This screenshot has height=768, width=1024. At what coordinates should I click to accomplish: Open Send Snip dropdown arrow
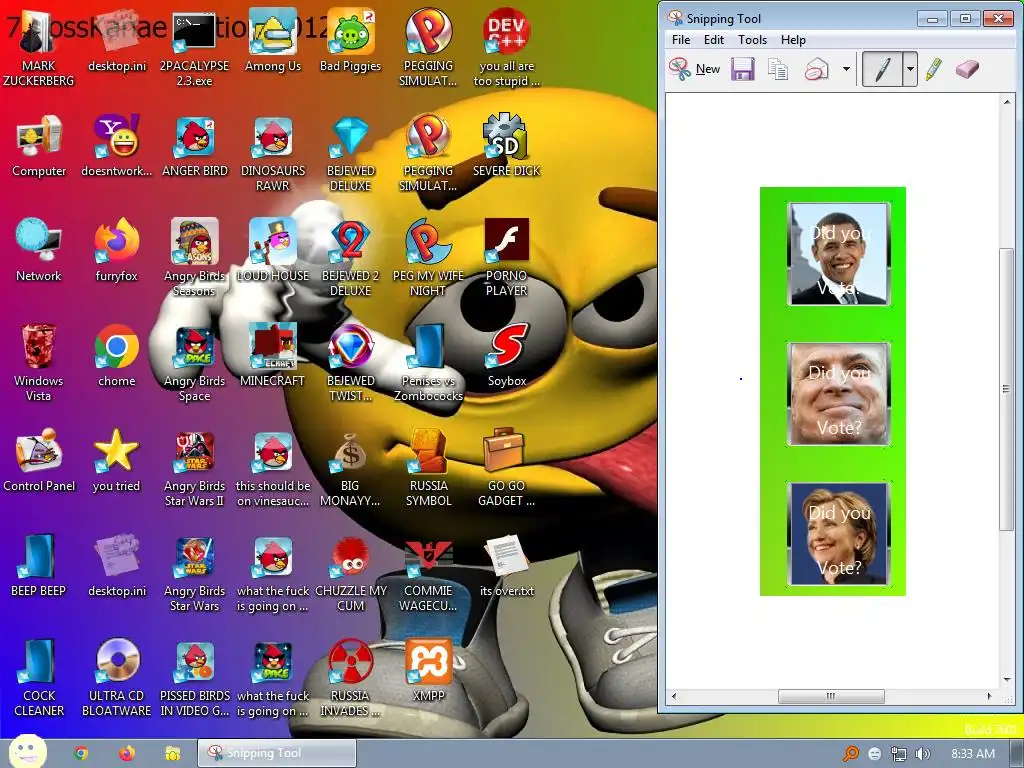[846, 69]
